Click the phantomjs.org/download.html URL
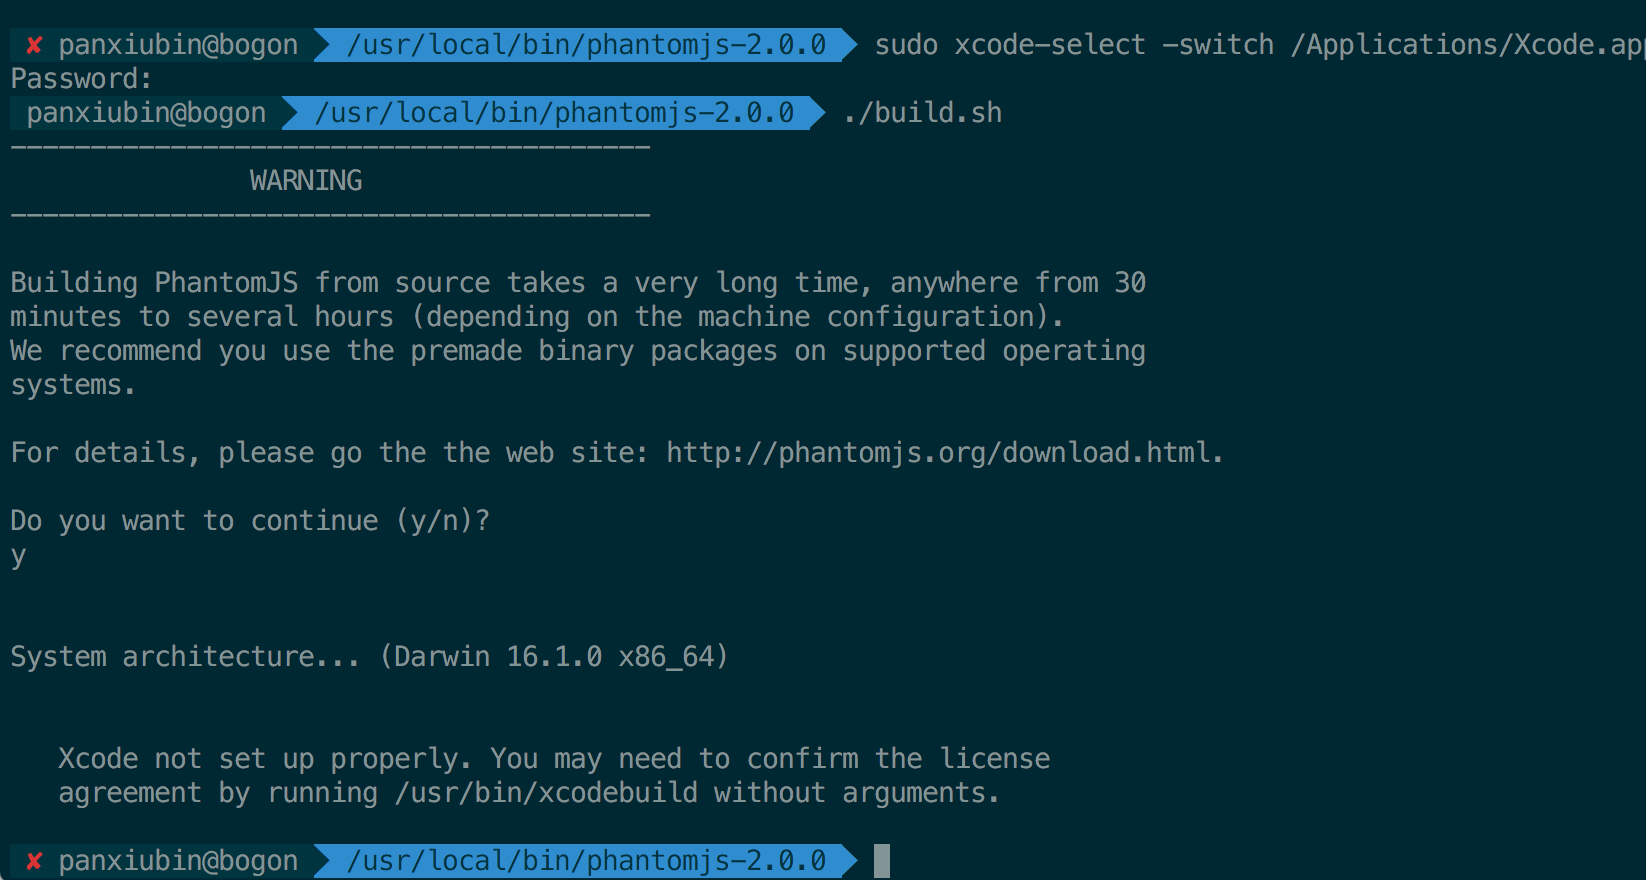 pyautogui.click(x=939, y=453)
